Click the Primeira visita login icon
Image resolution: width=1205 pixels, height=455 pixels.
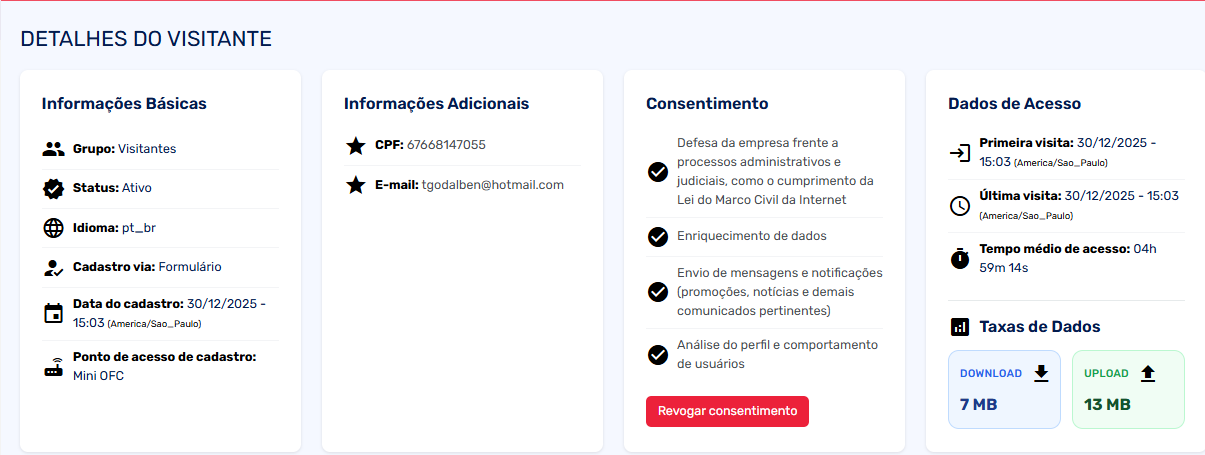(960, 153)
